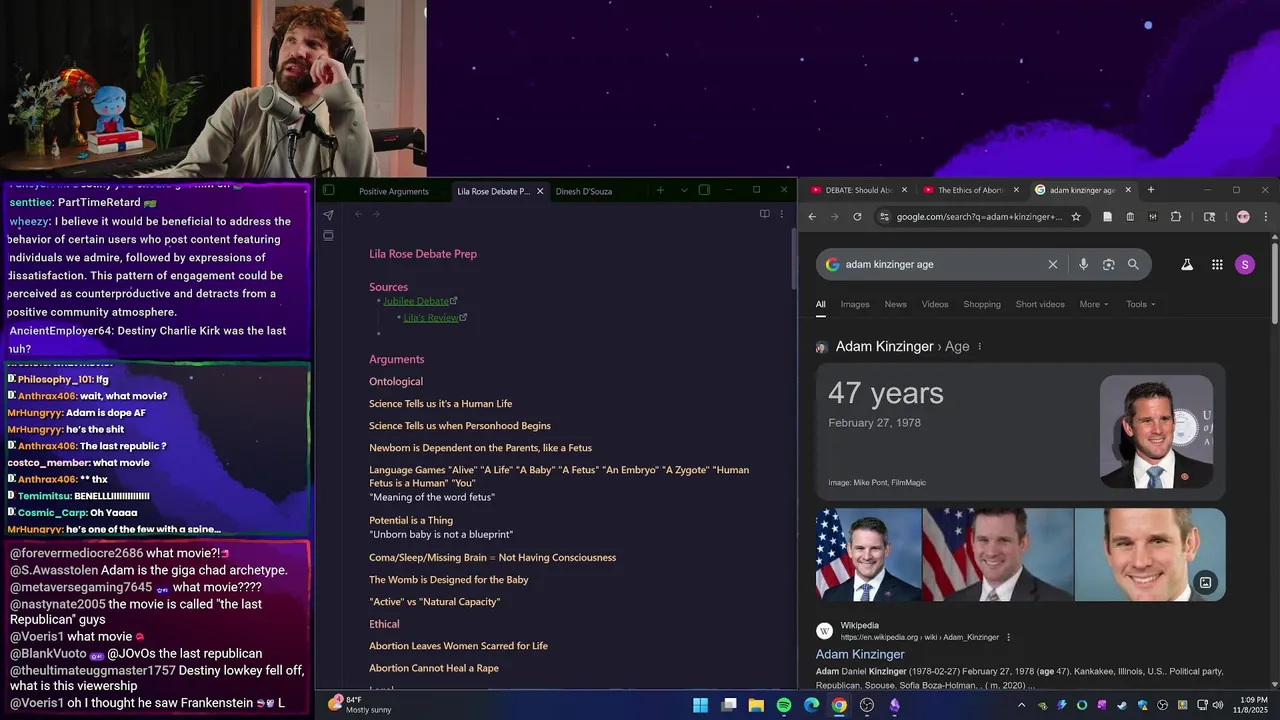Select the Lila Rose Debate Prep tab

(493, 191)
